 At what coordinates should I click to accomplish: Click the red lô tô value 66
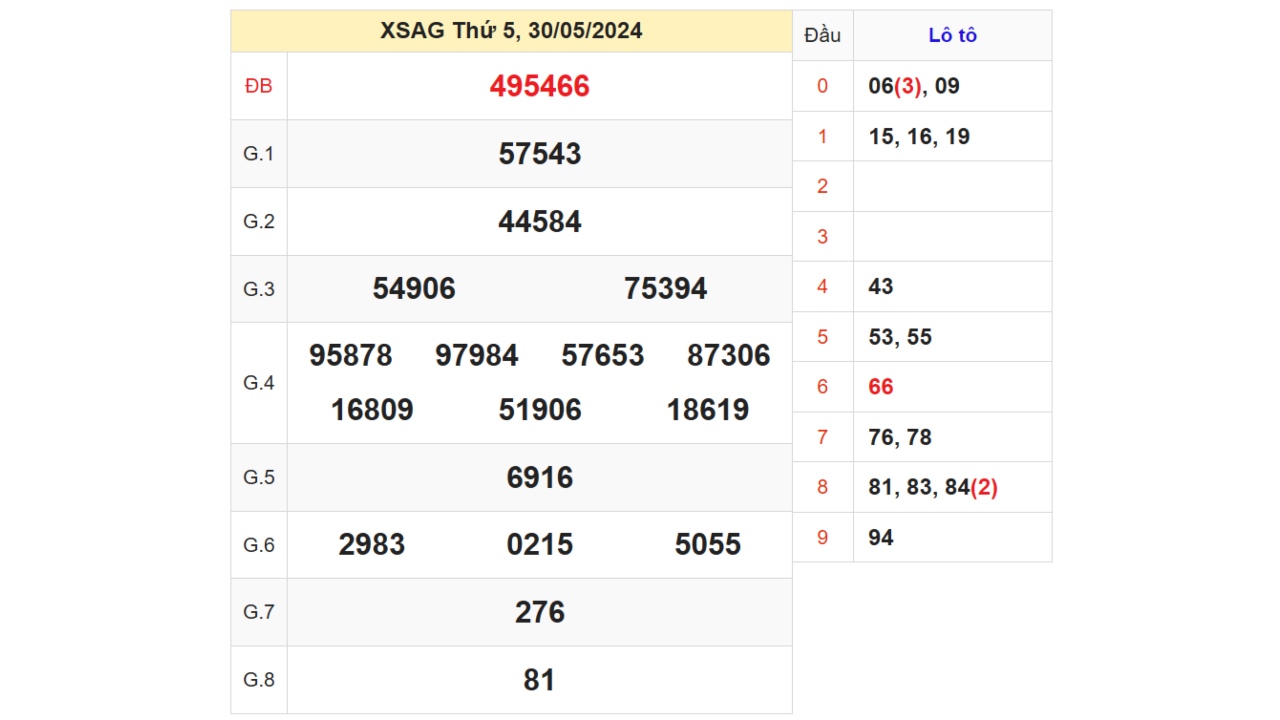(881, 387)
